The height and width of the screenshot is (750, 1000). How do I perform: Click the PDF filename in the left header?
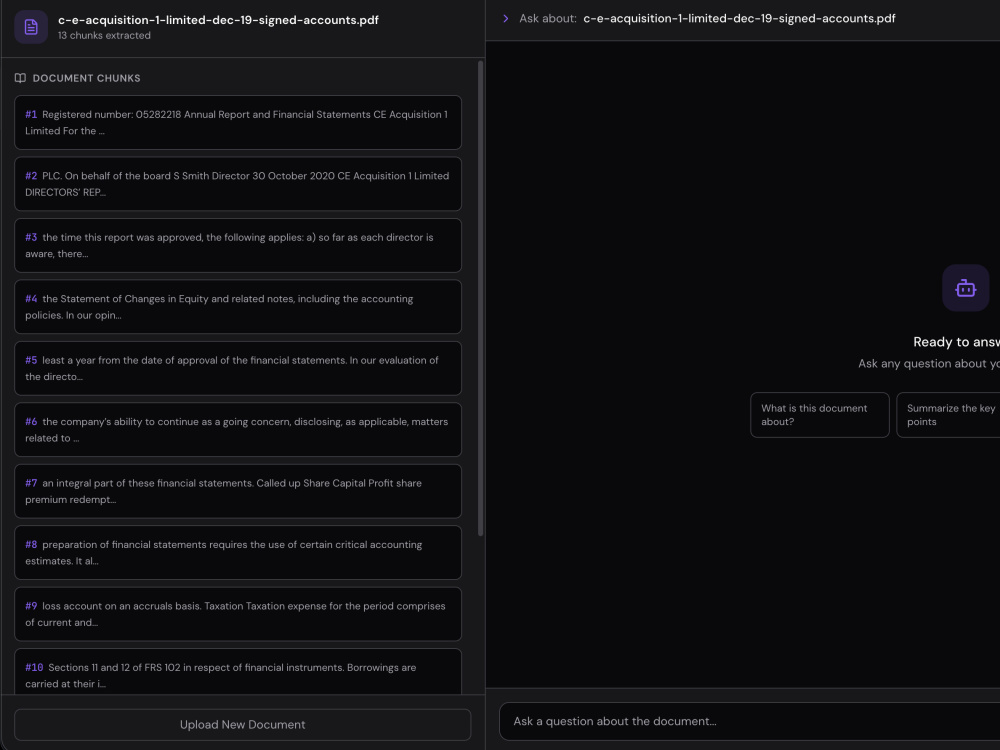(218, 20)
